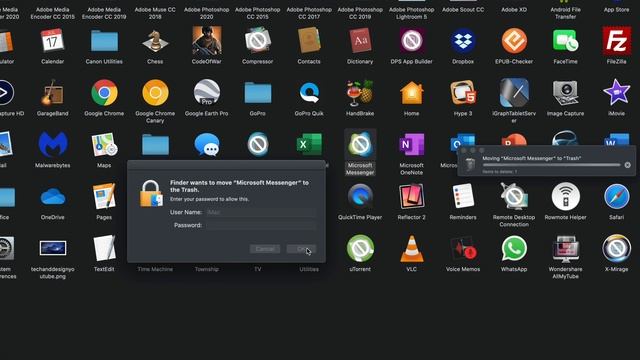The image size is (640, 360).
Task: Open Hype 3
Action: click(463, 93)
